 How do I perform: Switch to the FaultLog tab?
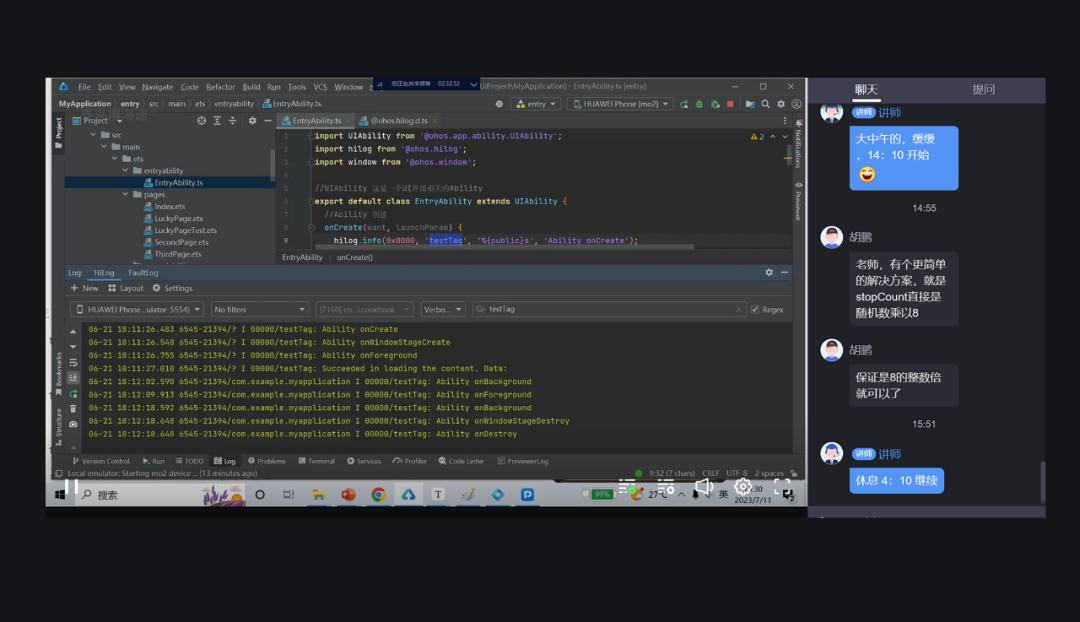coord(143,272)
